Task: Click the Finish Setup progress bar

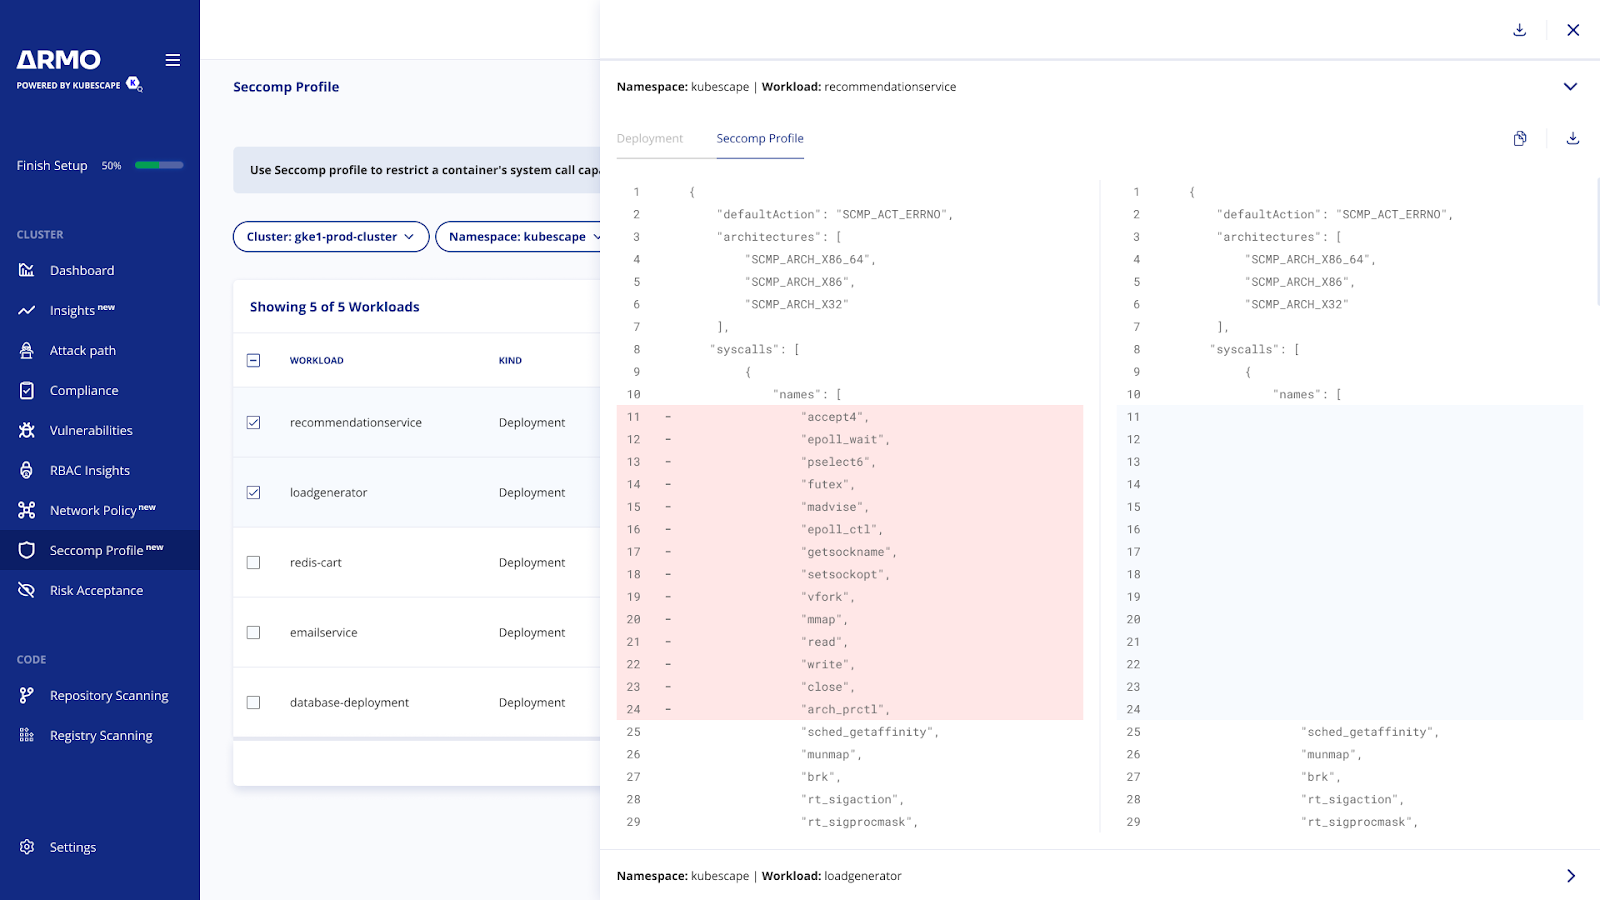Action: [159, 164]
